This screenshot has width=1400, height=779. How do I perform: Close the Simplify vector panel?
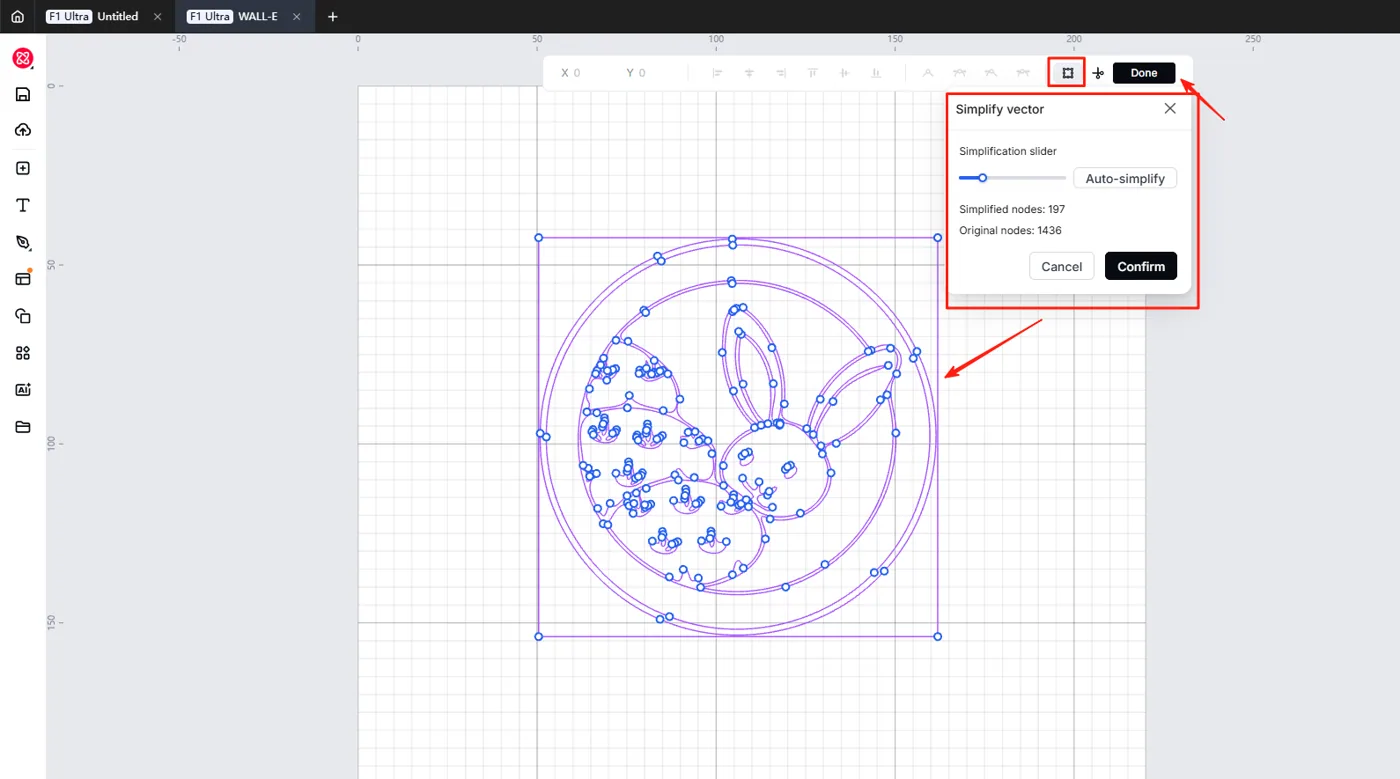(x=1170, y=108)
